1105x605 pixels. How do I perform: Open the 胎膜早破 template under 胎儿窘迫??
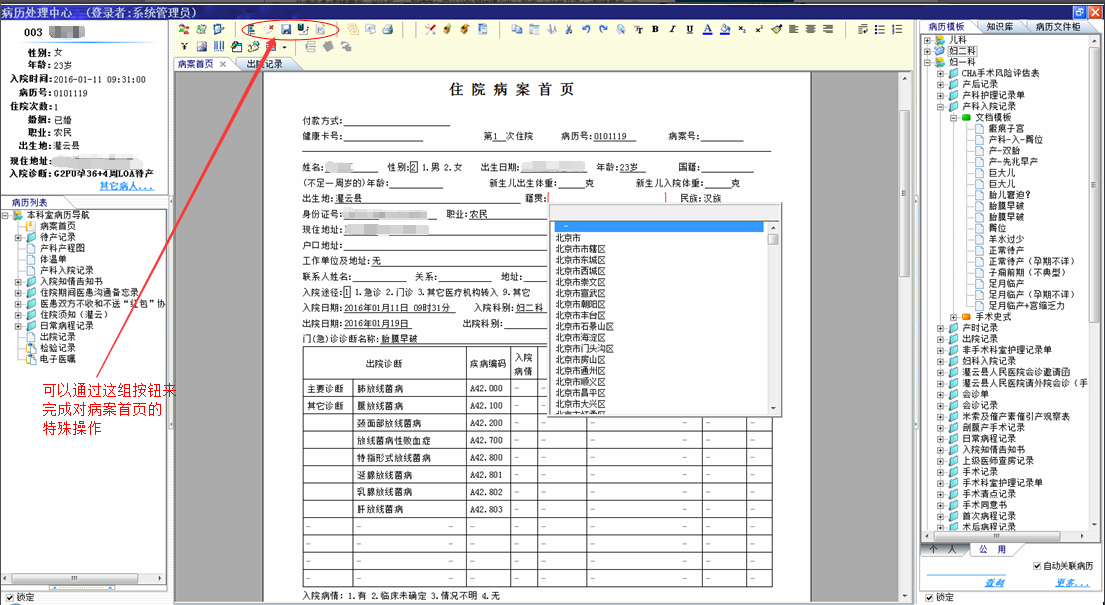[1006, 206]
